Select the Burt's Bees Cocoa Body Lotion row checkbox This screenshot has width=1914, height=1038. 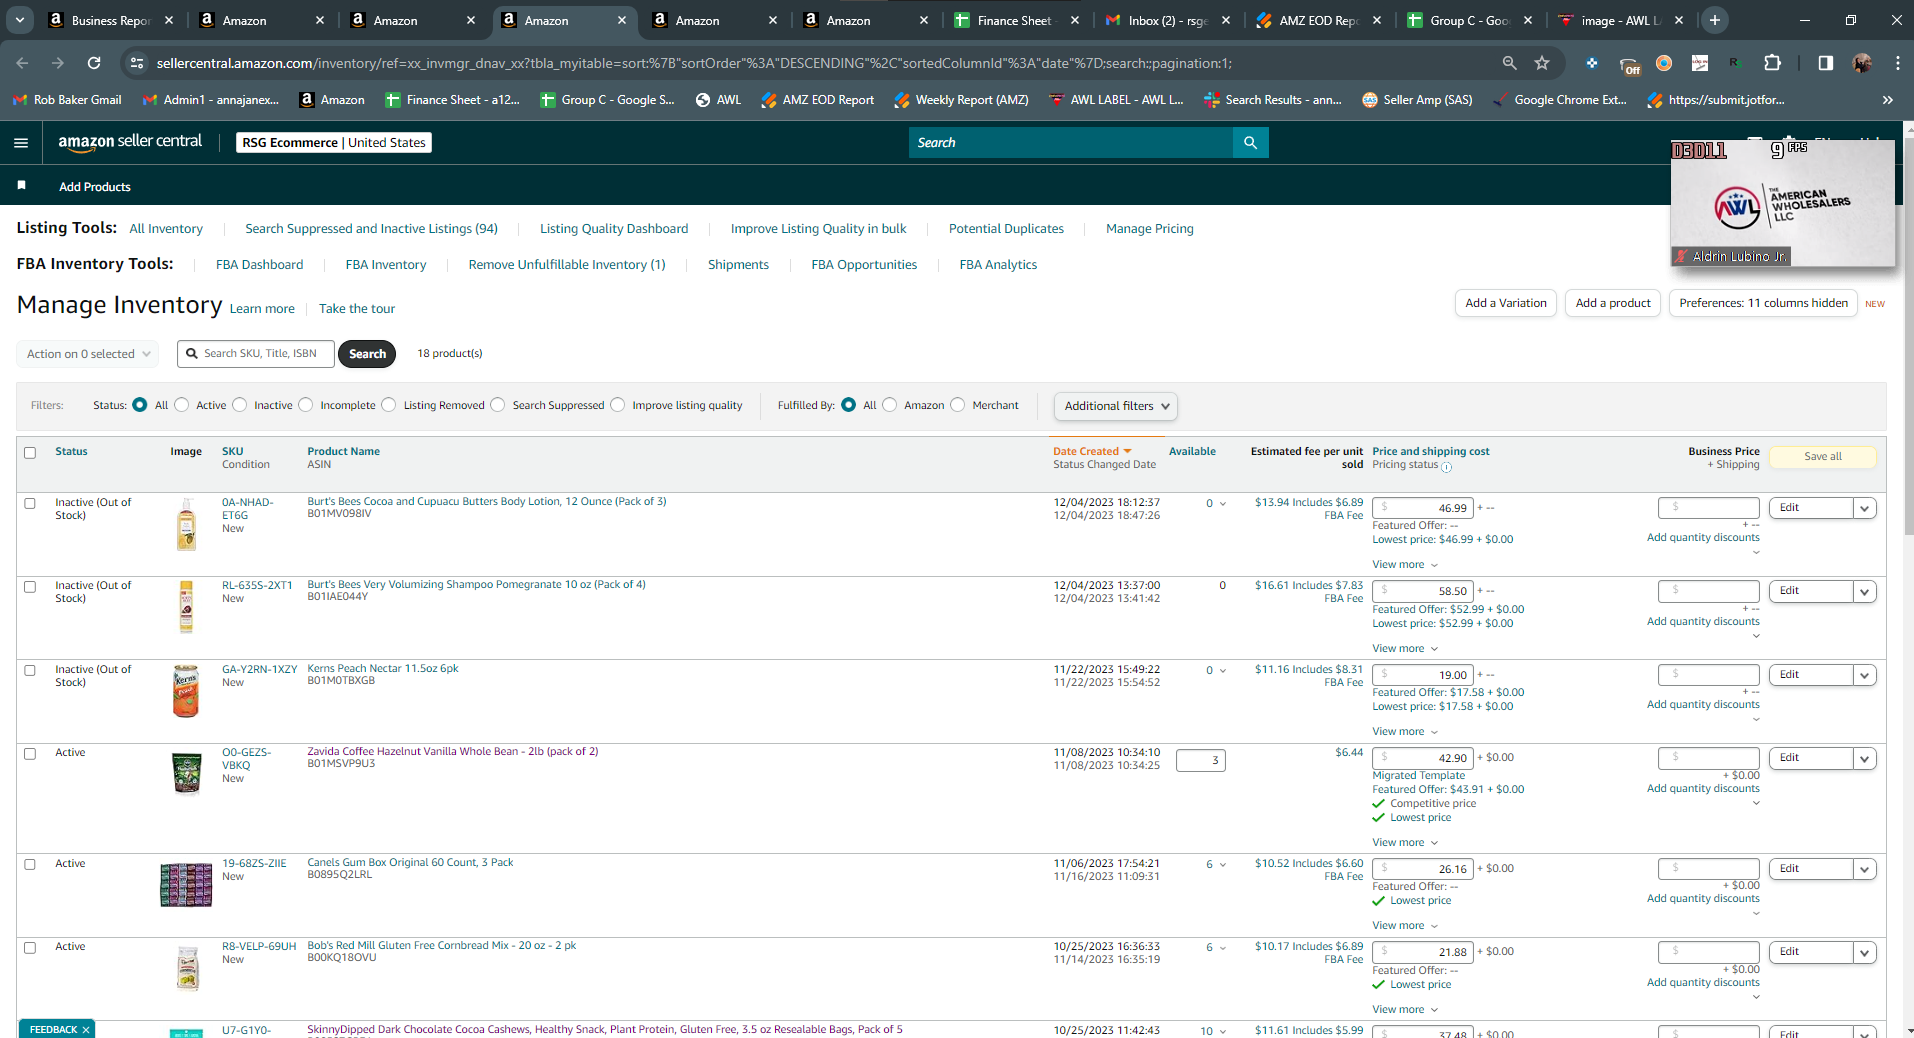(x=30, y=504)
